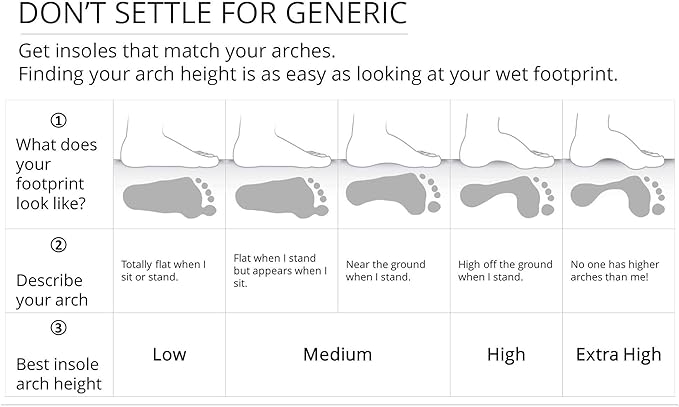This screenshot has height=407, width=679.
Task: Click the circled number 3 step icon
Action: [x=58, y=327]
